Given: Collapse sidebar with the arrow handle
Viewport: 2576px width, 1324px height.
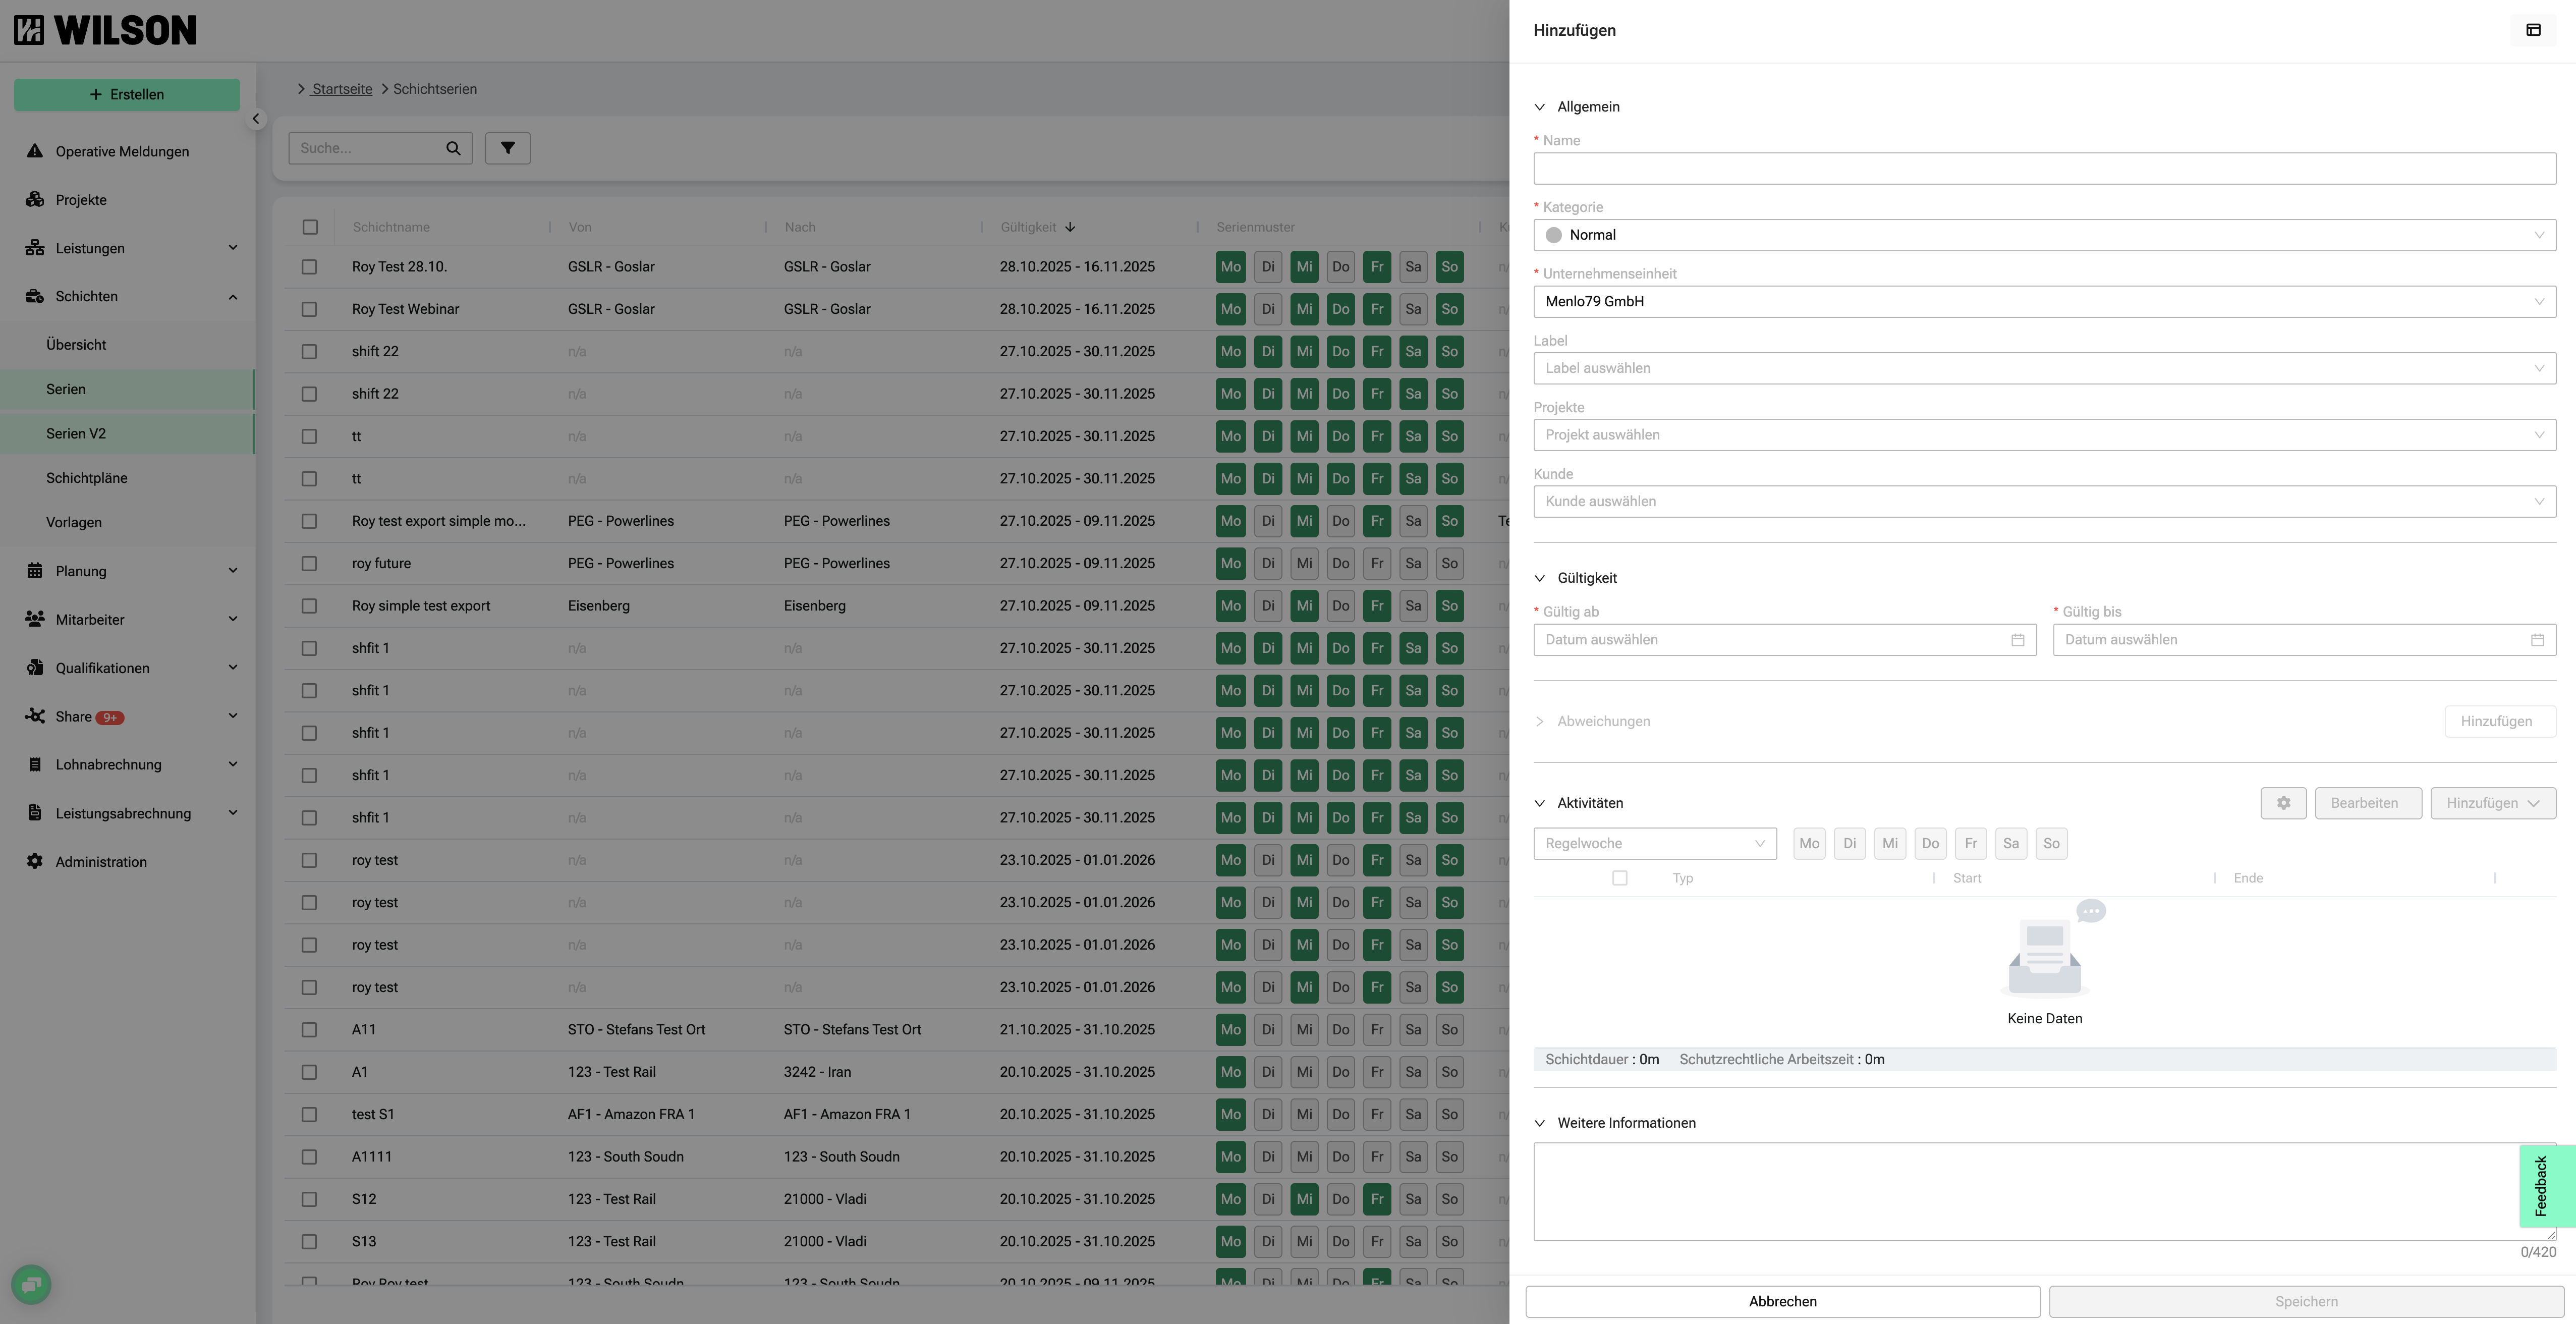Looking at the screenshot, I should click(x=256, y=119).
